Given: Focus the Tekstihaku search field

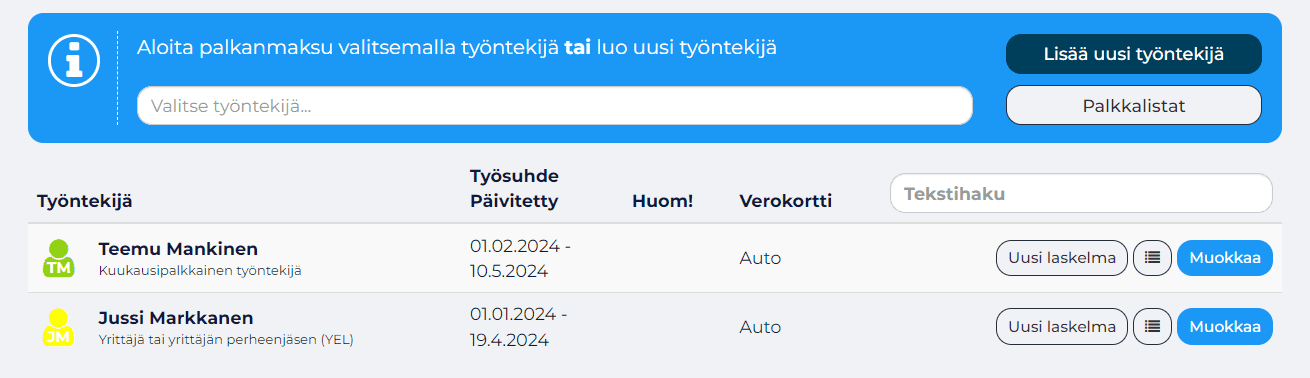Looking at the screenshot, I should [x=1081, y=193].
